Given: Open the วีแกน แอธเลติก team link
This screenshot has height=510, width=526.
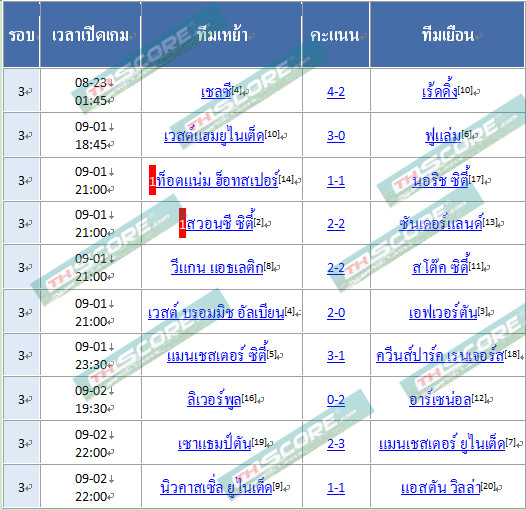Looking at the screenshot, I should pos(217,267).
